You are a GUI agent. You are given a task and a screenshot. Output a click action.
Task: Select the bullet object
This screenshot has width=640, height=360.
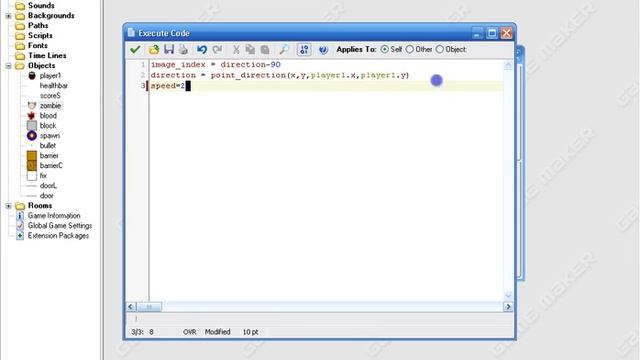click(48, 145)
